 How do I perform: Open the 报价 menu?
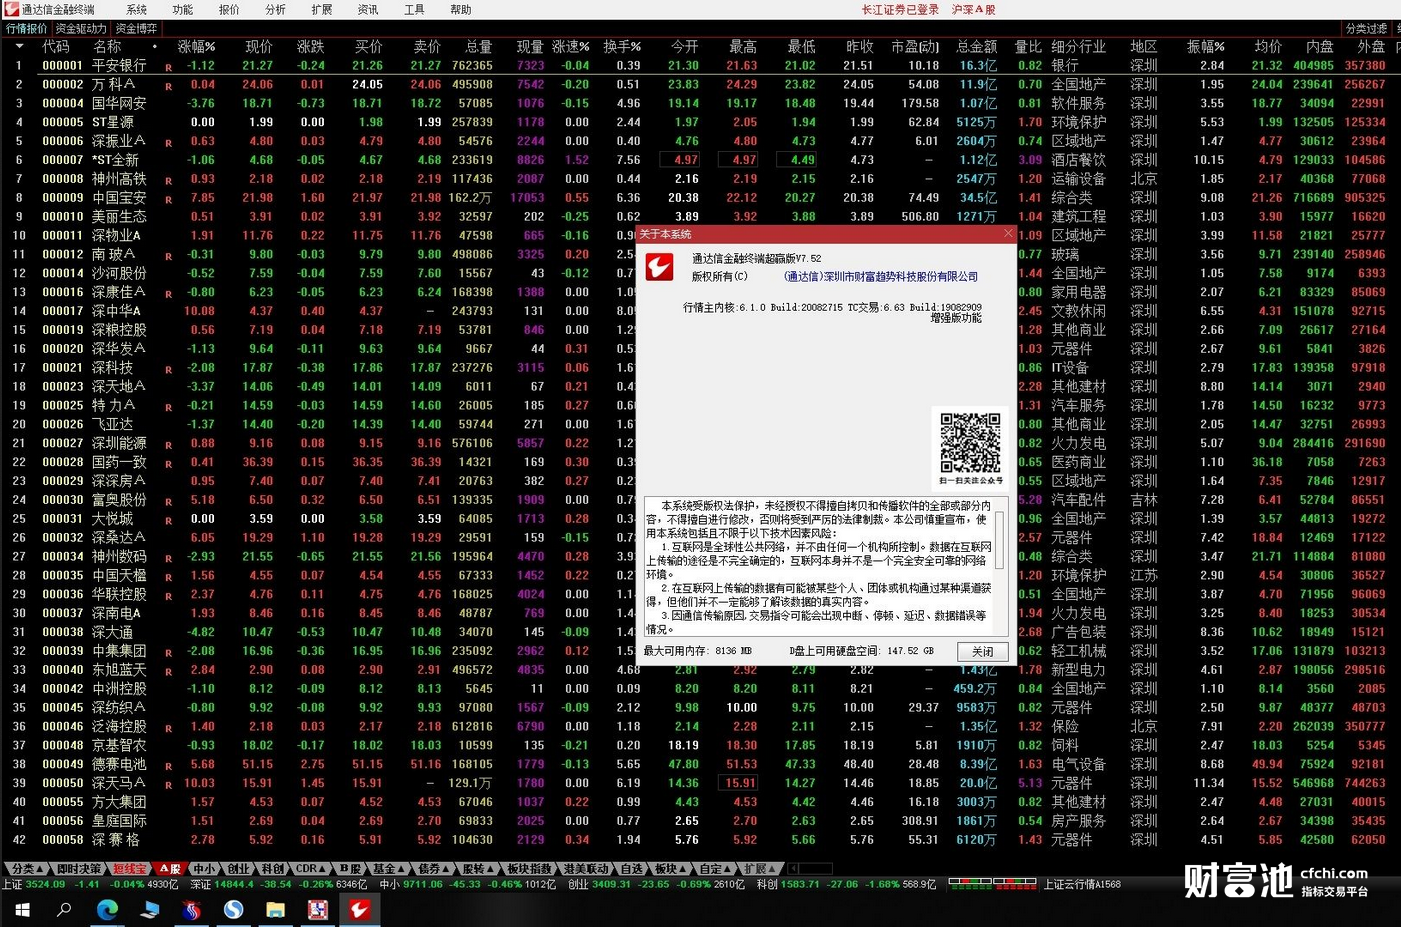point(229,9)
